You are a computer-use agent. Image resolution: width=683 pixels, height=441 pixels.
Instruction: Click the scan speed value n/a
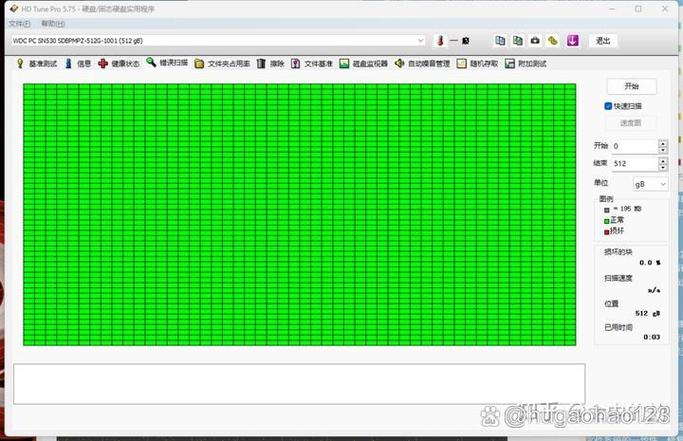[654, 290]
